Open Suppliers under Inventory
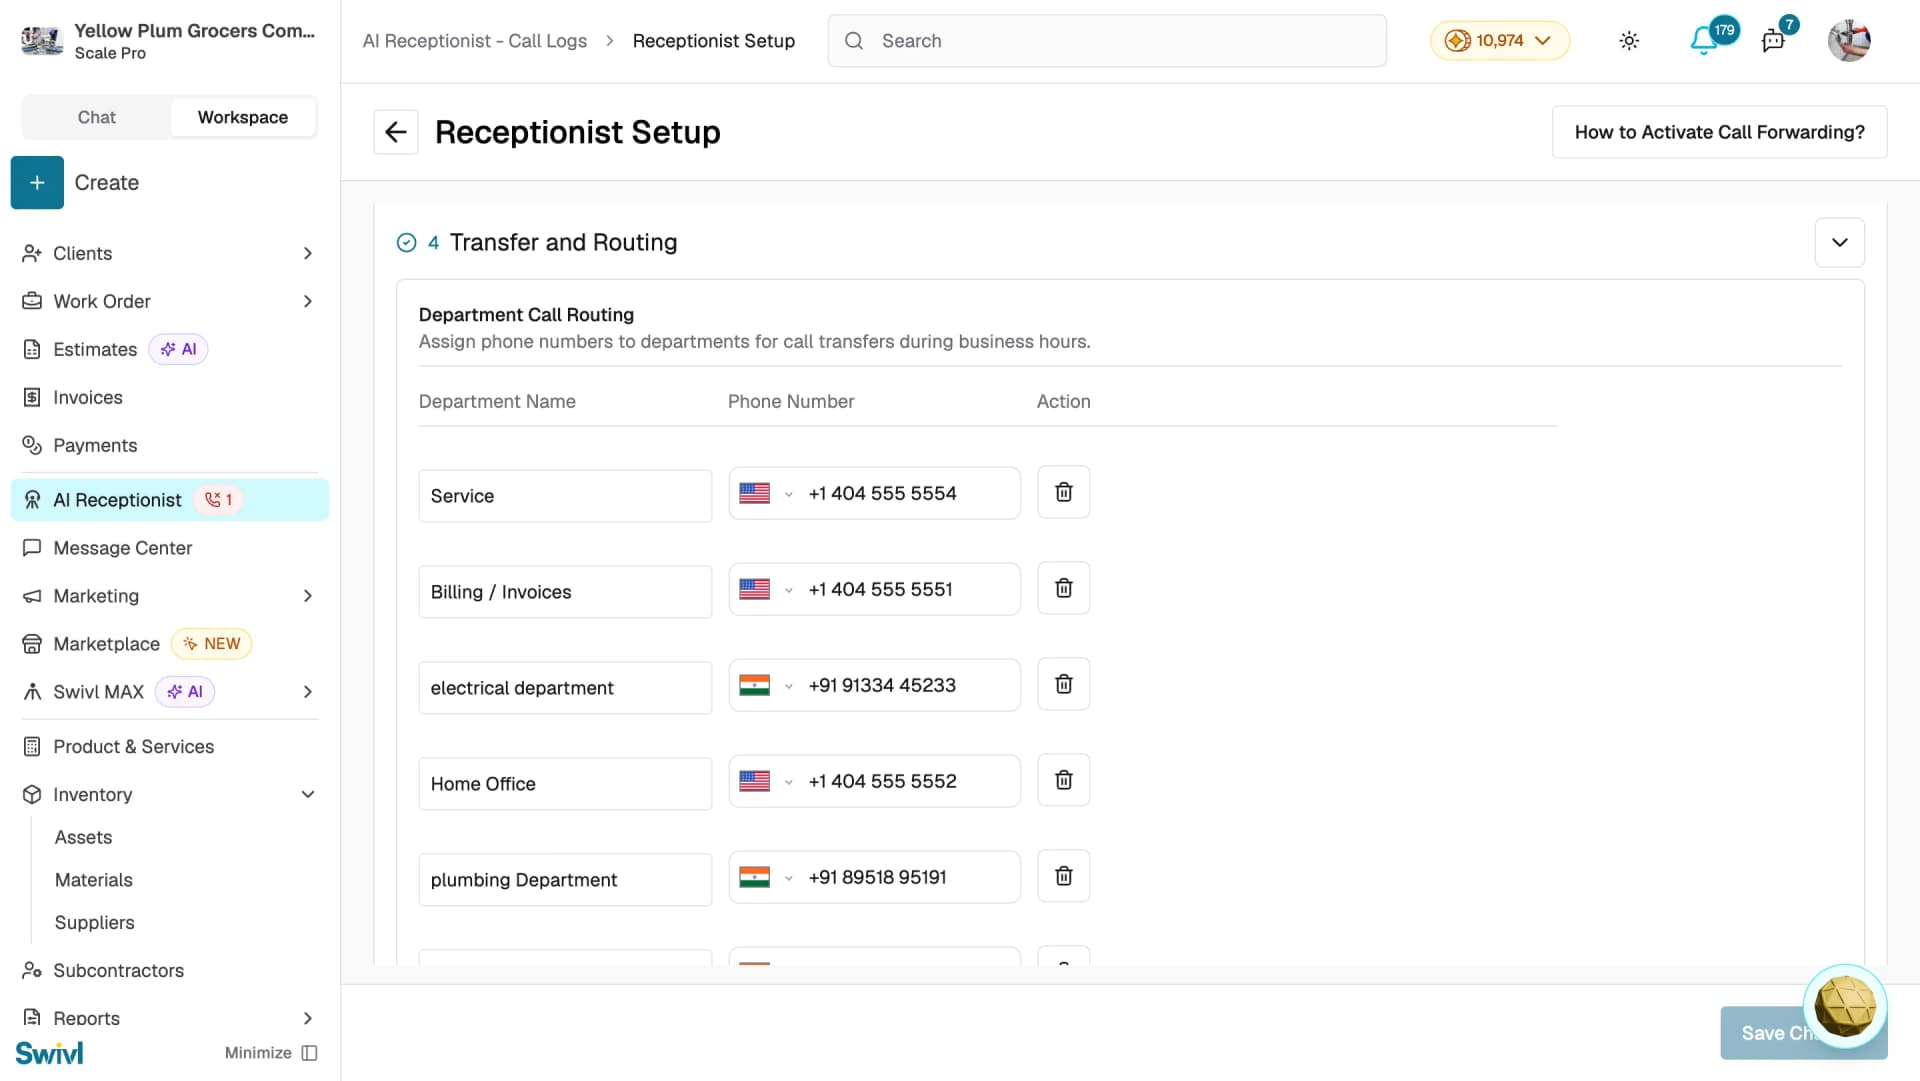 [94, 923]
